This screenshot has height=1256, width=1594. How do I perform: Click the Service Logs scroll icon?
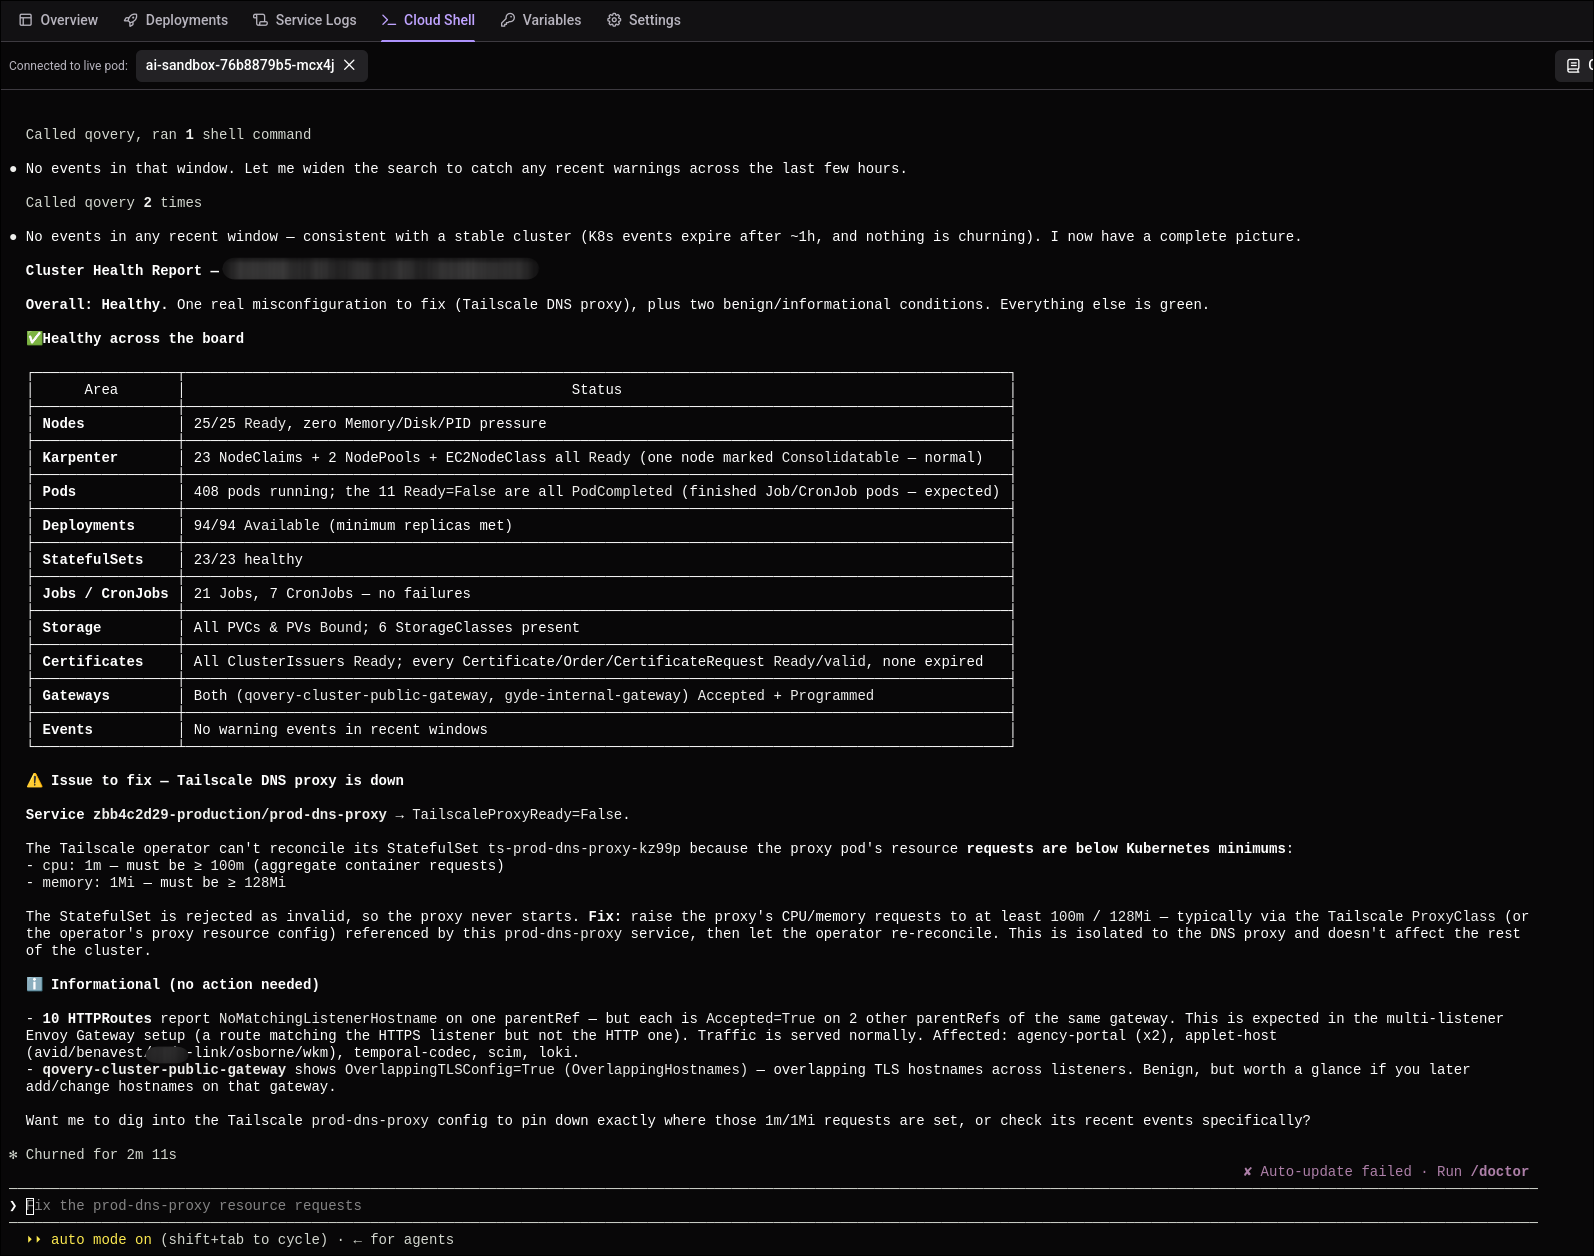click(x=261, y=20)
